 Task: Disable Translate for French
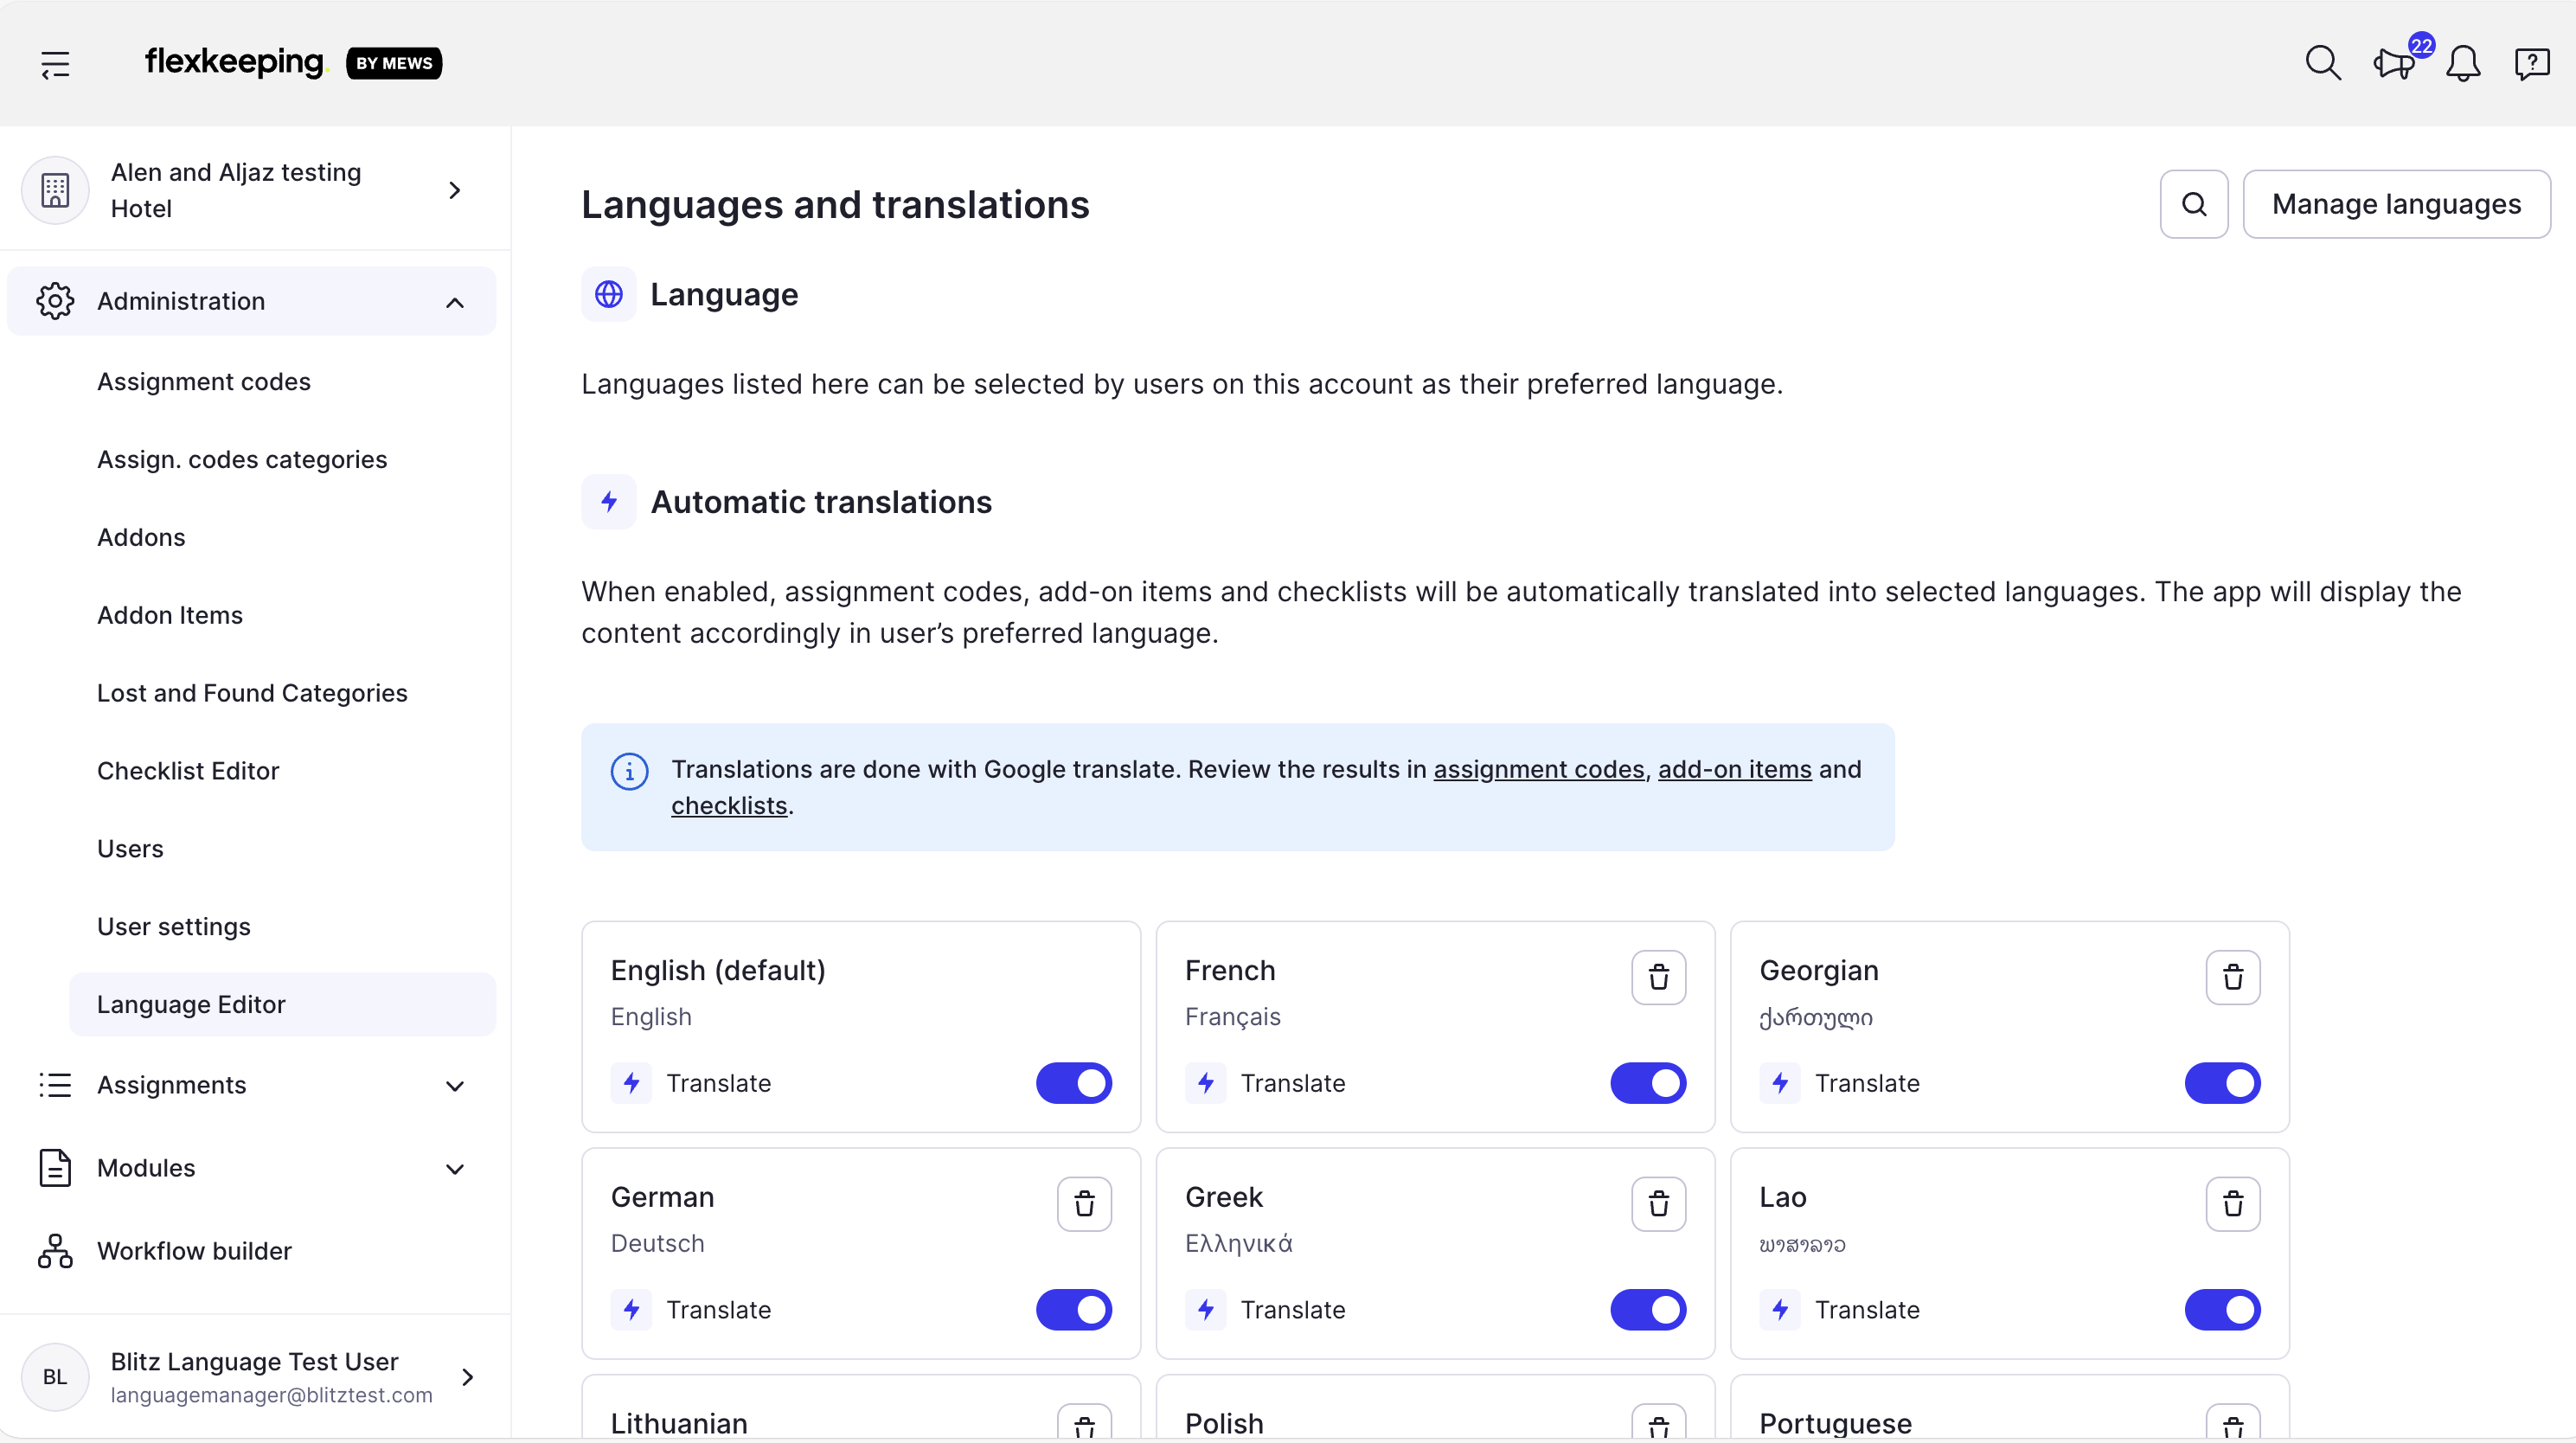1647,1083
